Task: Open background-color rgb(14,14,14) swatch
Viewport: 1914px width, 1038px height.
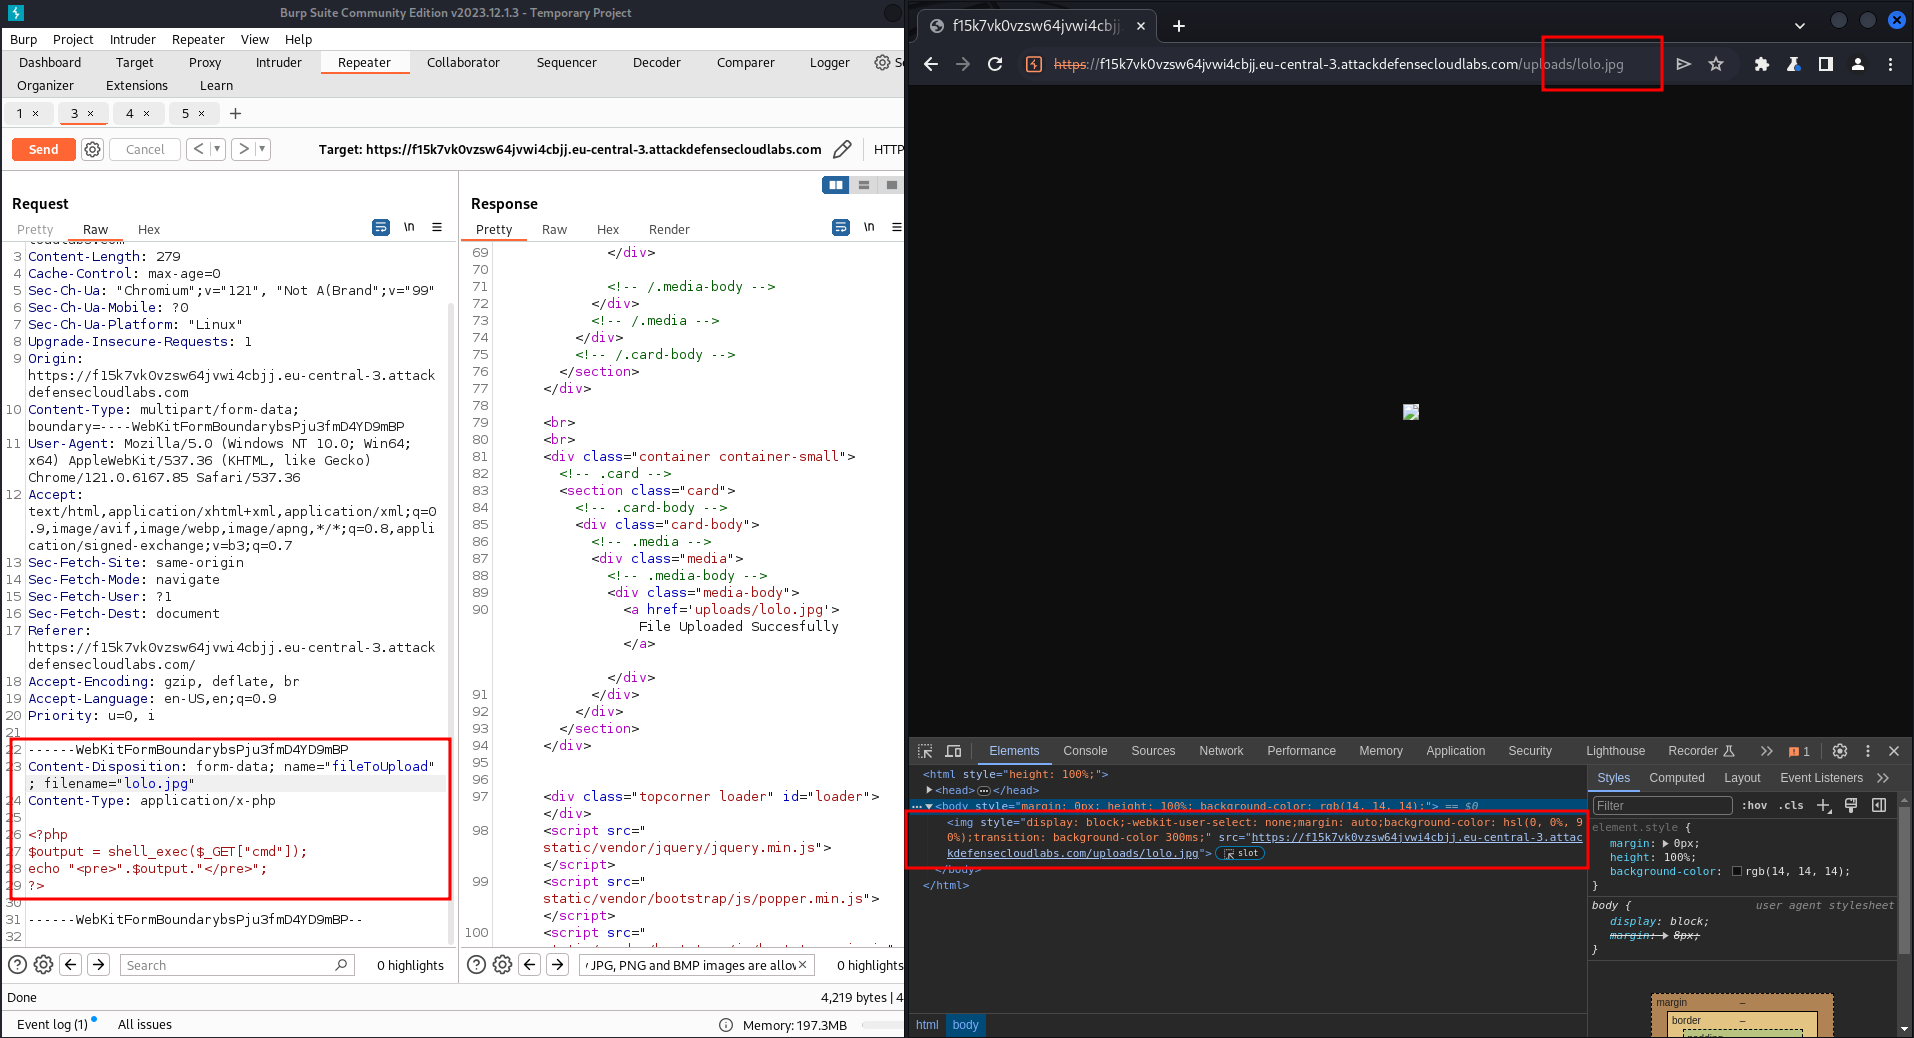Action: 1737,872
